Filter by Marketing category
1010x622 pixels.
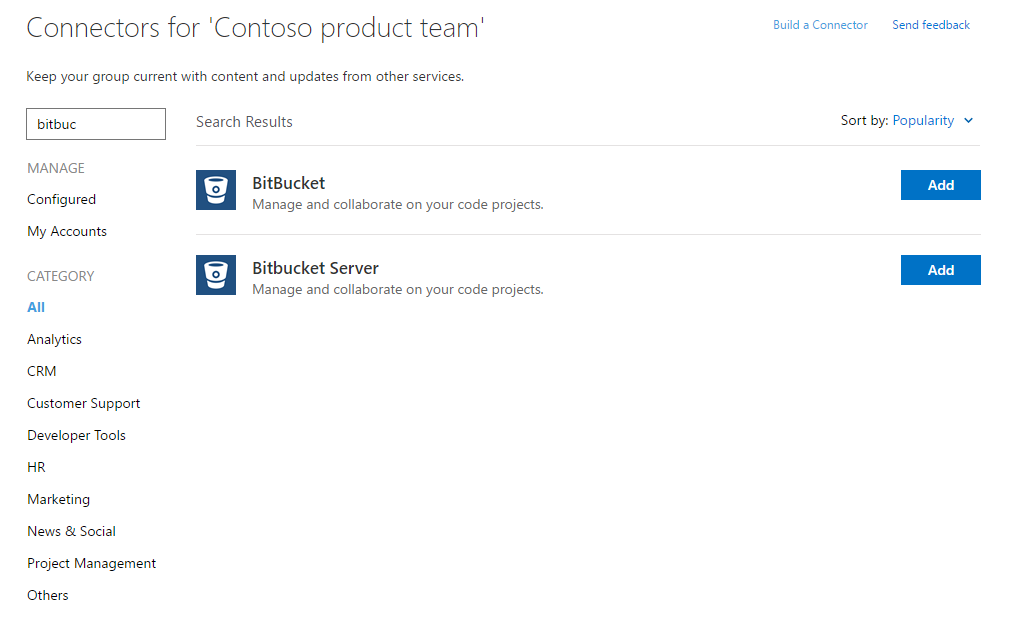(59, 500)
